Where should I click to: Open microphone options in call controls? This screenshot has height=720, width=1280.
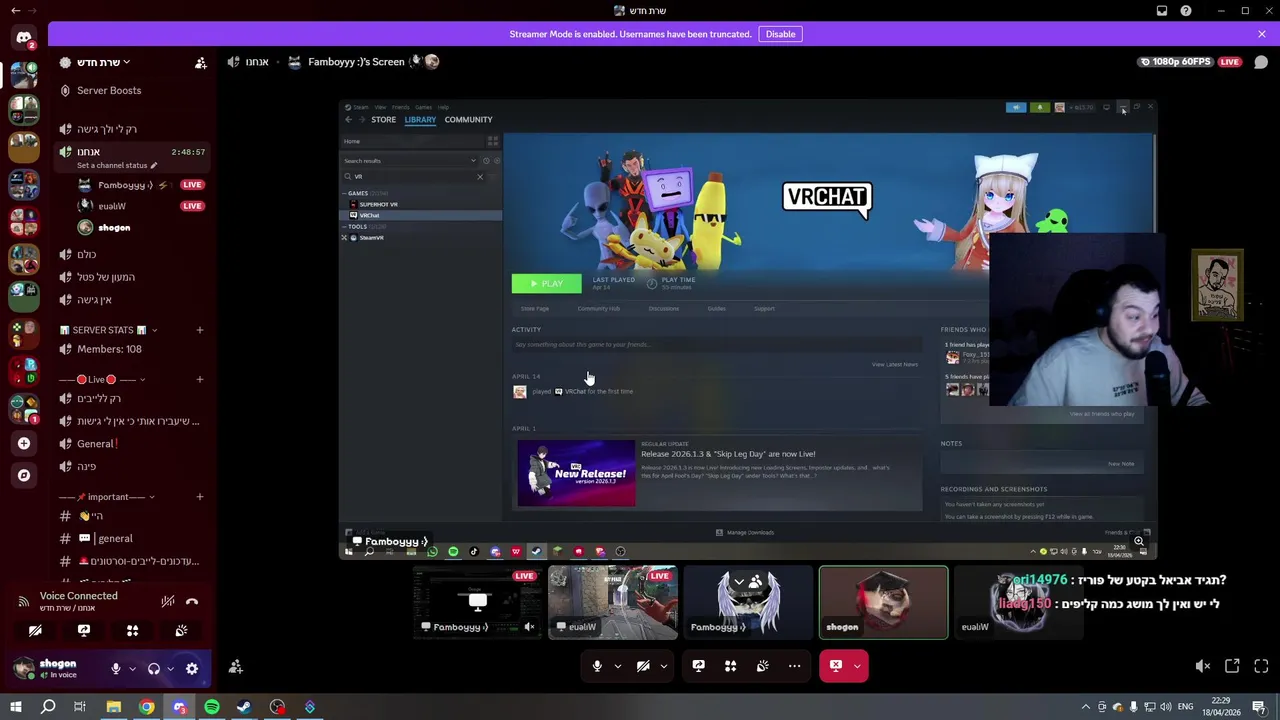point(617,666)
